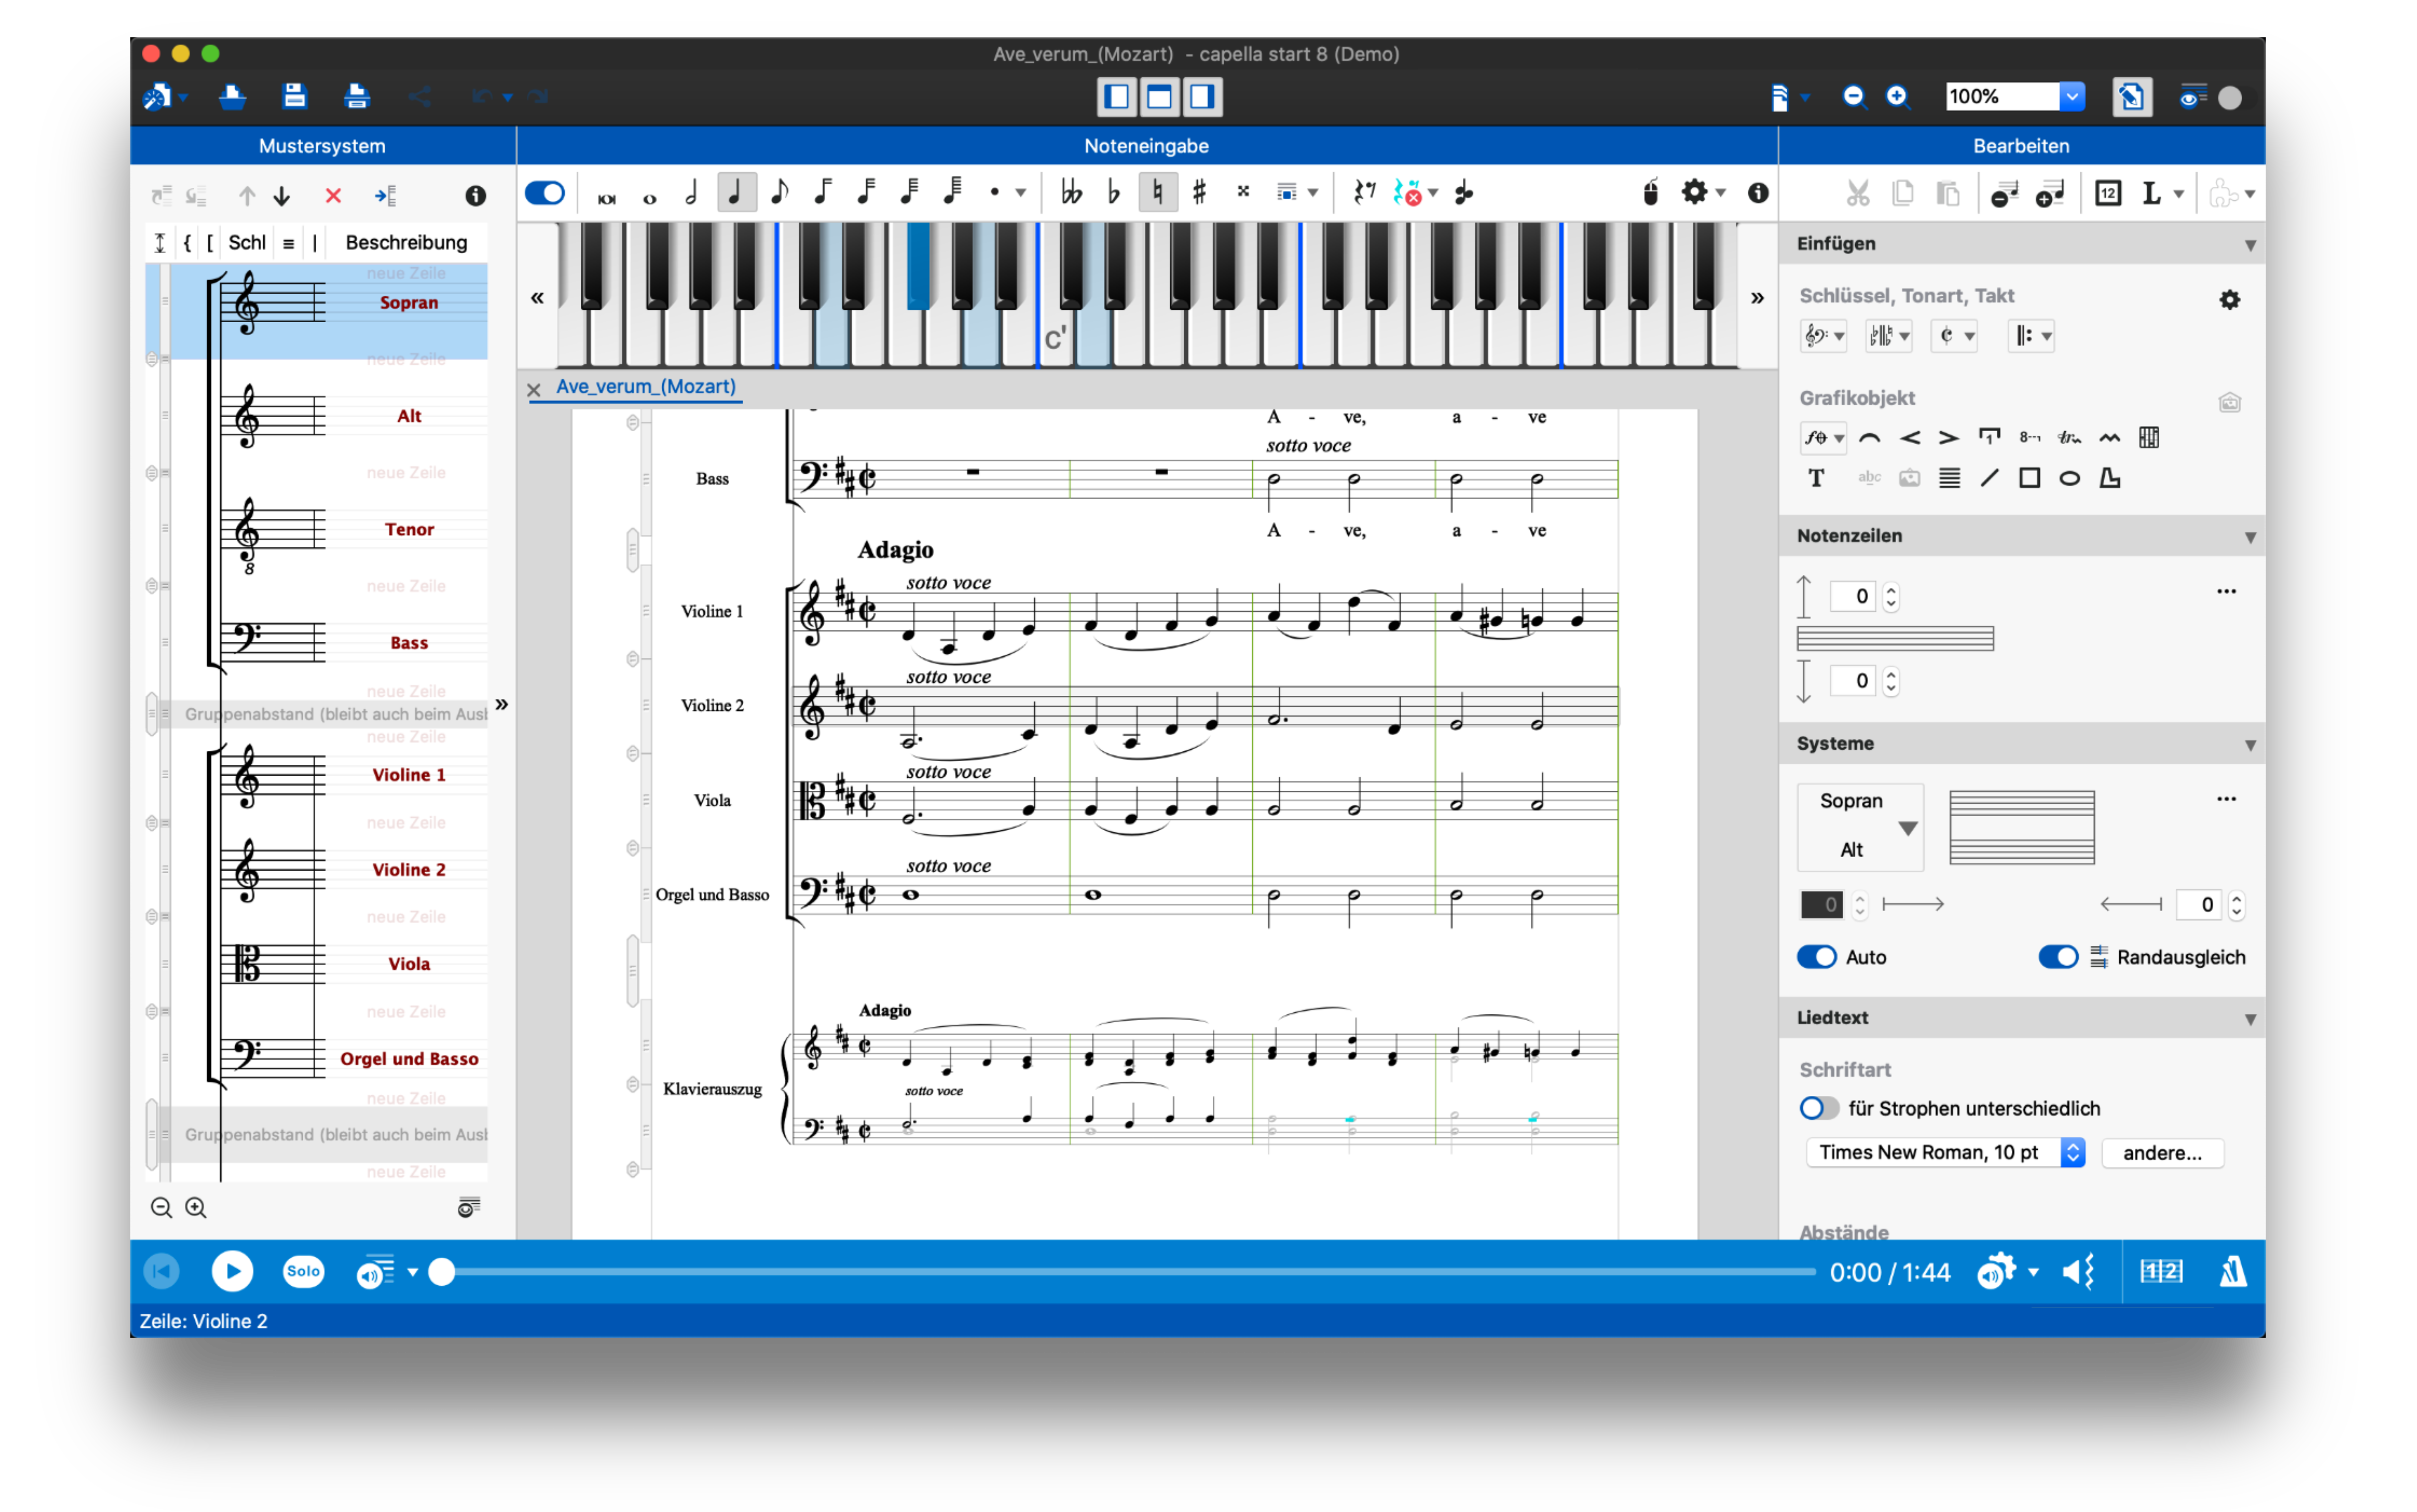This screenshot has width=2417, height=1512.
Task: Insert a trill line
Action: [2069, 437]
